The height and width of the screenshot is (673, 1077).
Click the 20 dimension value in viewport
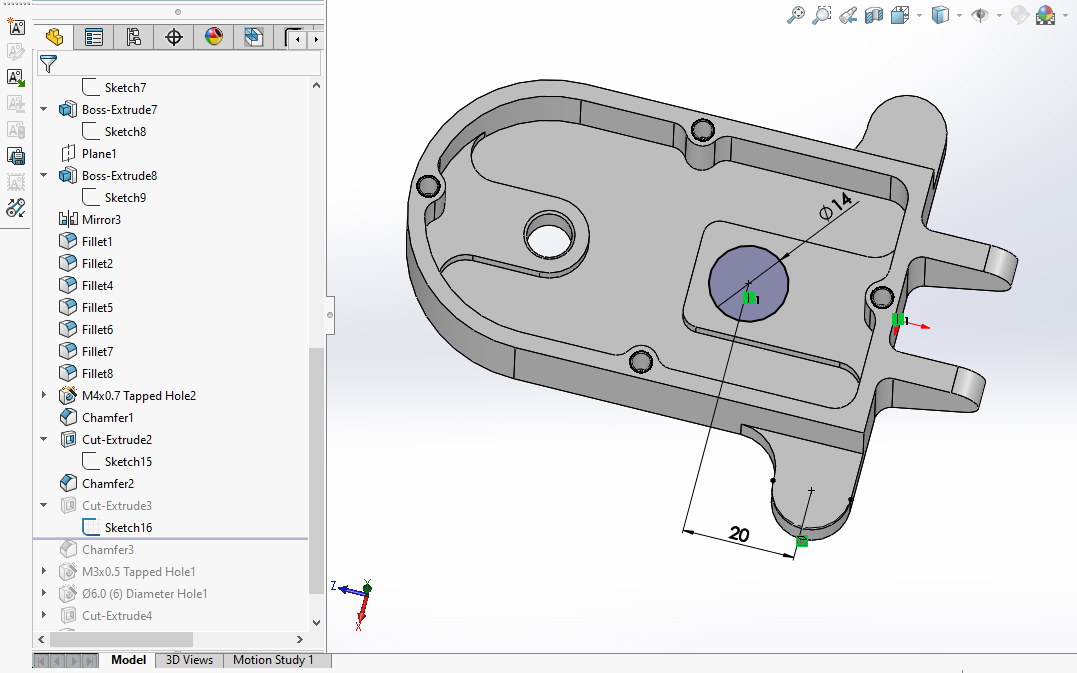(739, 535)
